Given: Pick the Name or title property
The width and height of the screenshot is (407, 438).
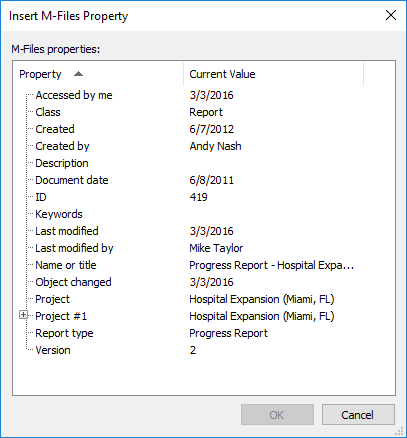Looking at the screenshot, I should coord(66,265).
